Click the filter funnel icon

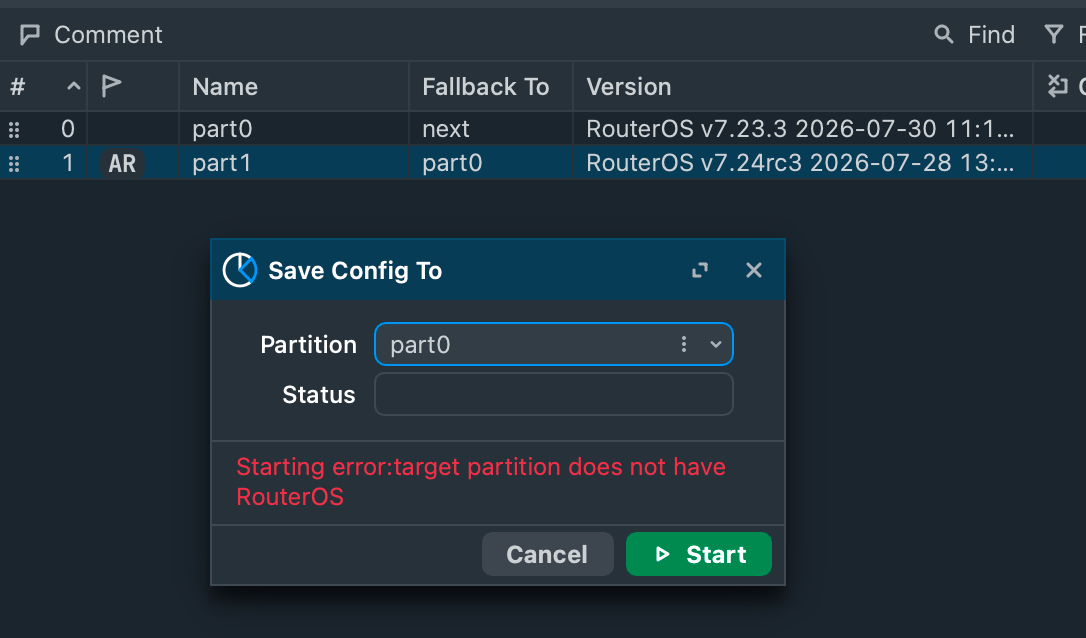[x=1053, y=34]
